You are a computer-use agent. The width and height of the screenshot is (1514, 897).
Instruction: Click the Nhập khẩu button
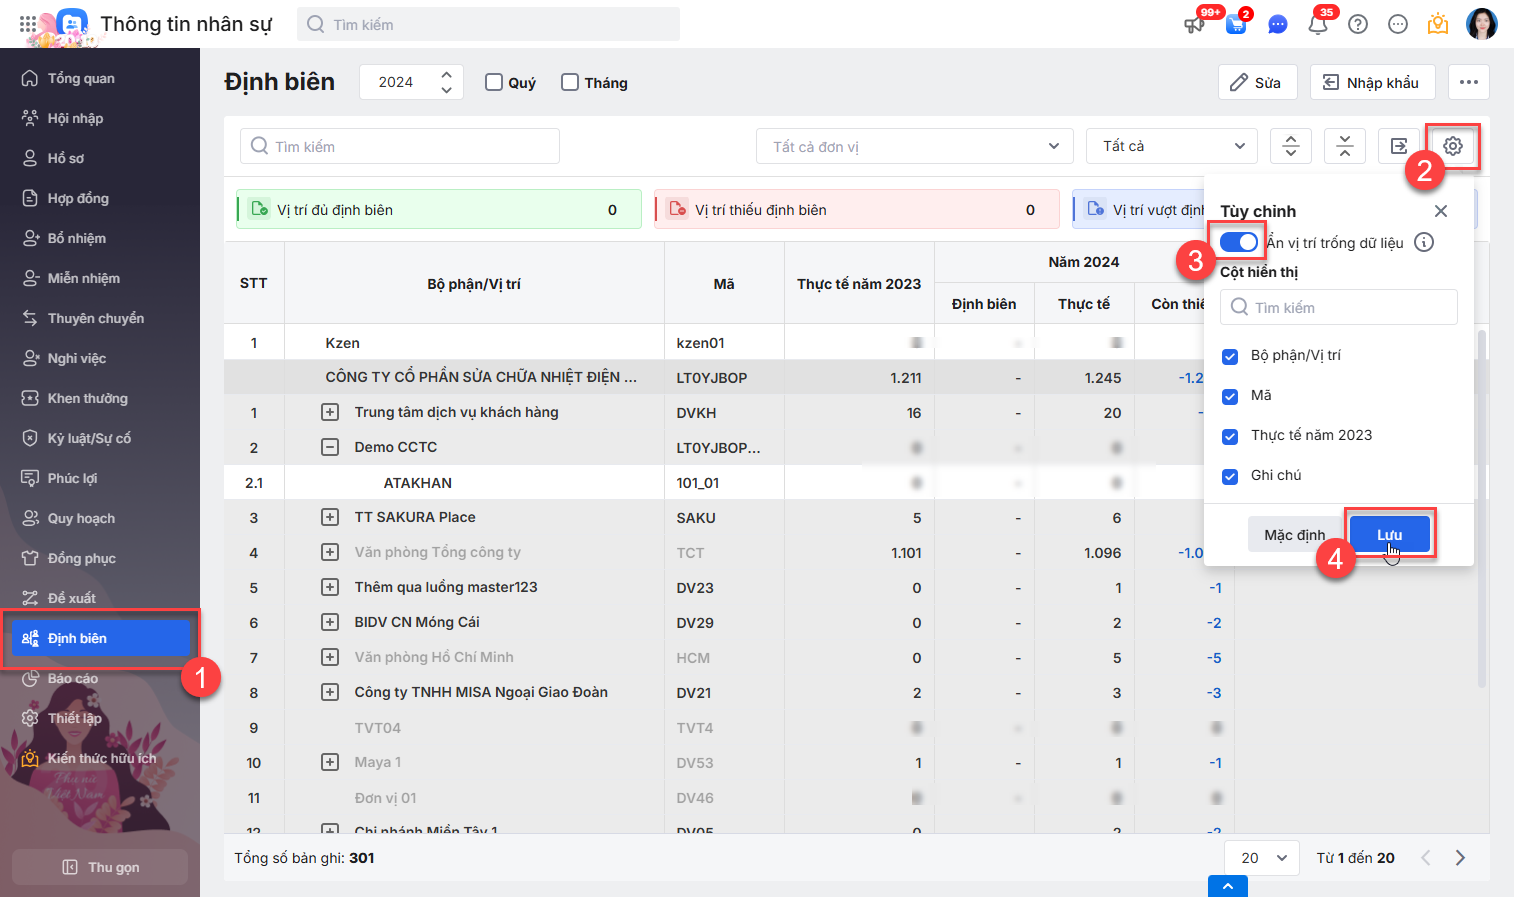[x=1371, y=82]
